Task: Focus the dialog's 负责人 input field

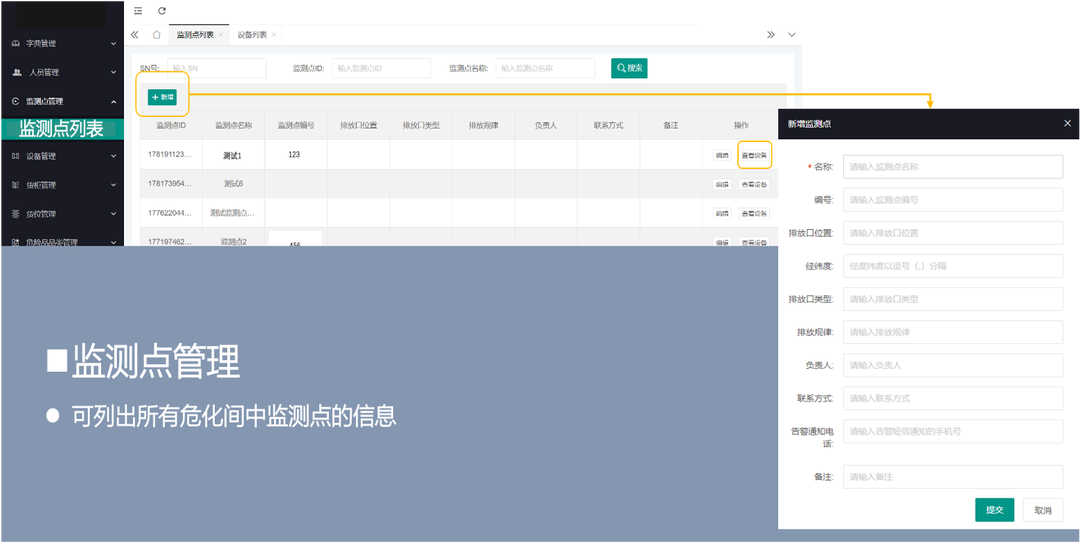Action: pyautogui.click(x=953, y=365)
